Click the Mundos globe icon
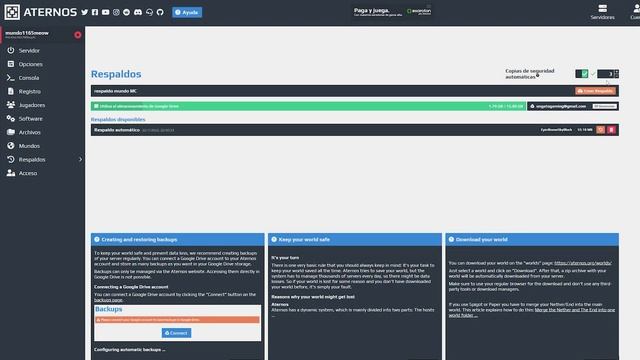Screen dimensions: 640x360 (11, 146)
